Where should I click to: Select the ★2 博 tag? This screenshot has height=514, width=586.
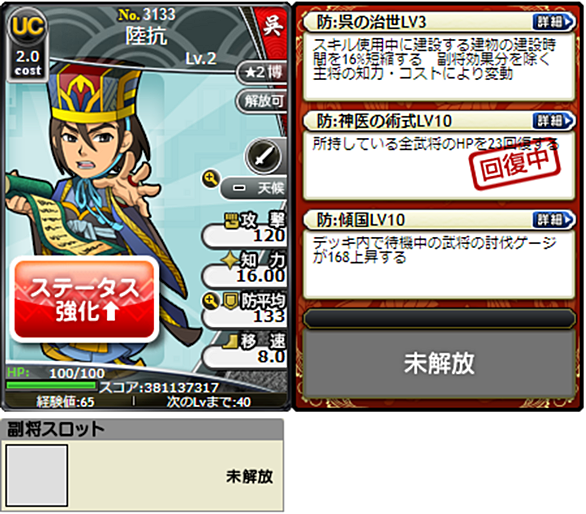tap(262, 72)
